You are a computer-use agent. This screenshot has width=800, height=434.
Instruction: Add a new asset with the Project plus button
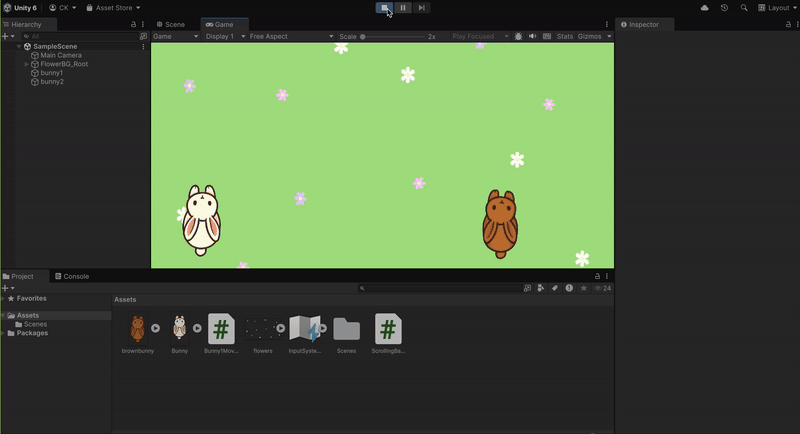click(x=8, y=288)
